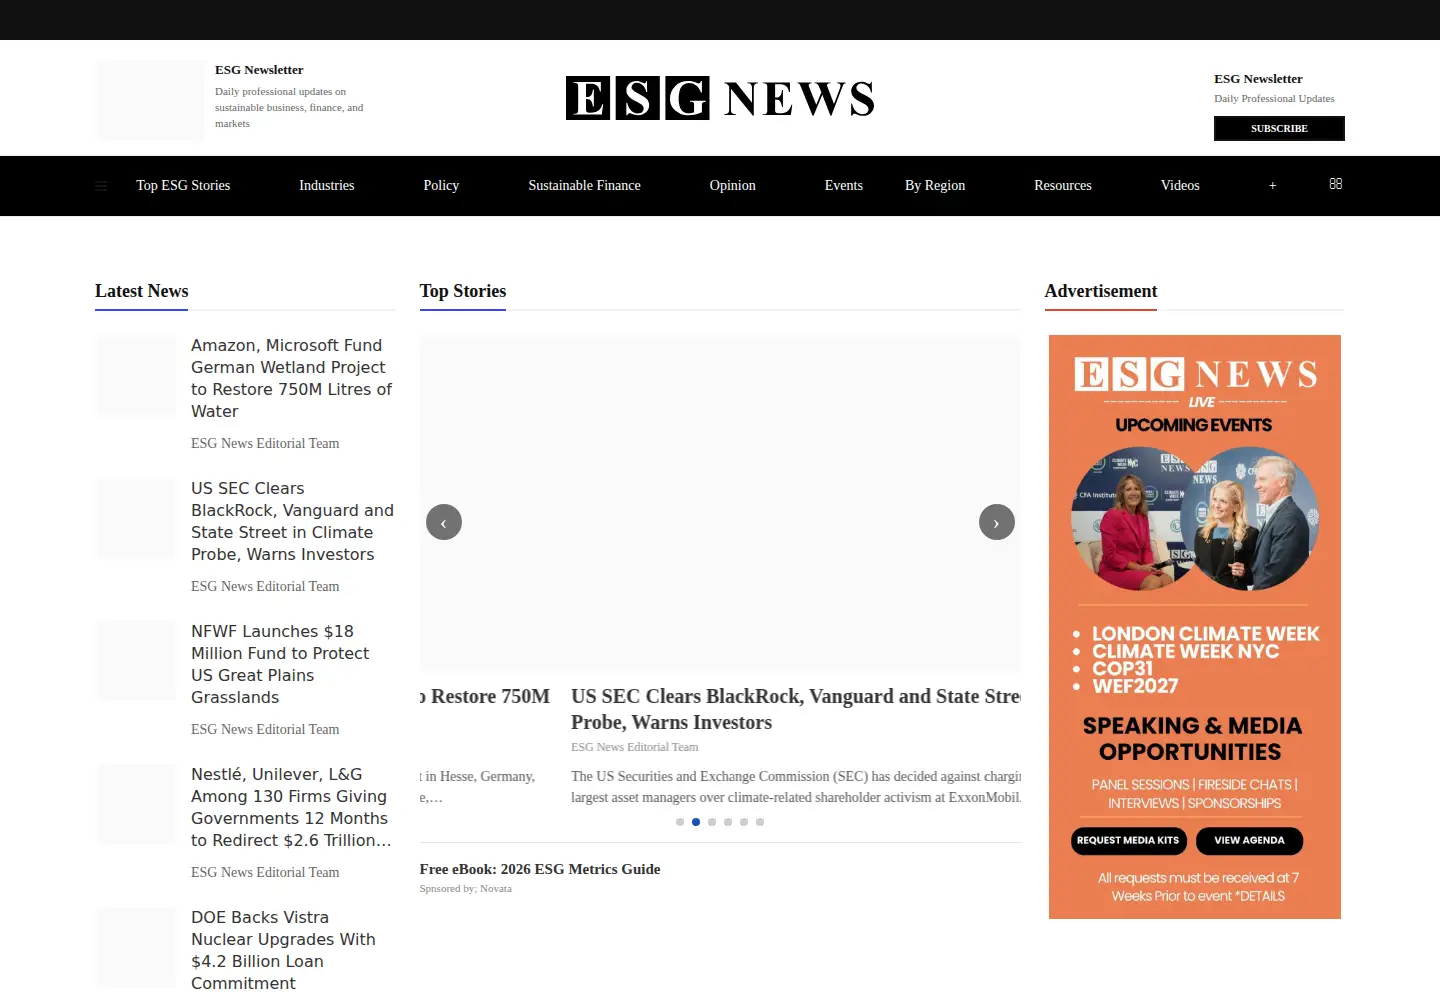Image resolution: width=1440 pixels, height=1000 pixels.
Task: Open the Videos menu item
Action: point(1180,185)
